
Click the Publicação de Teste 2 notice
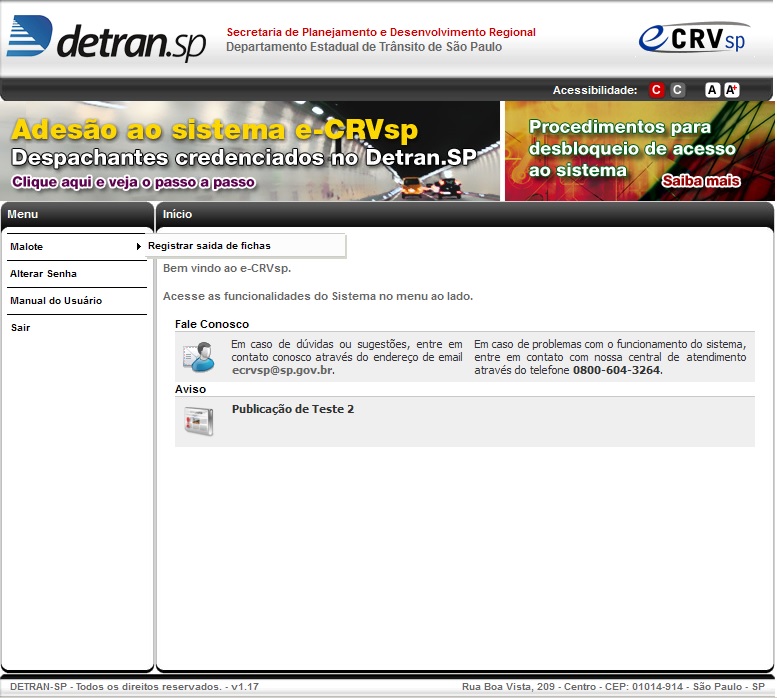coord(293,409)
